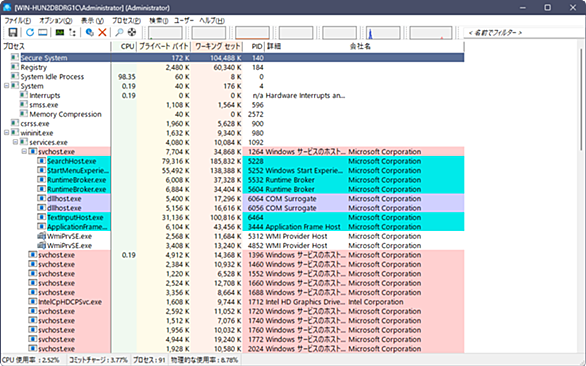Sort by the プライベート バイト column header
Image resolution: width=586 pixels, height=366 pixels.
click(164, 46)
